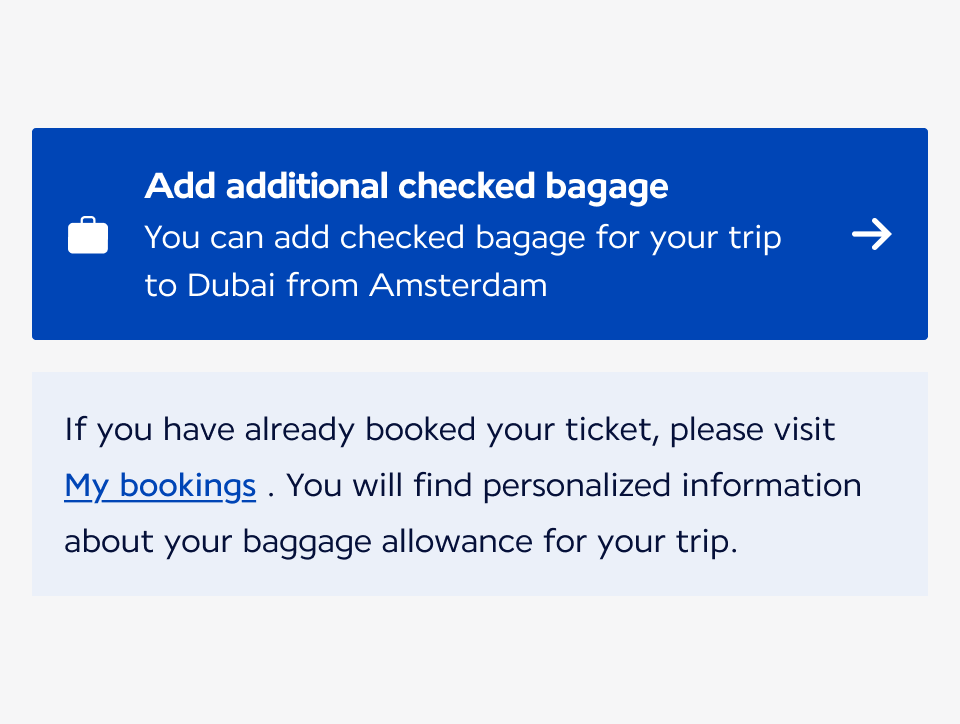The image size is (960, 724).
Task: Open the 'Add additional checked bagage' heading
Action: [x=407, y=186]
